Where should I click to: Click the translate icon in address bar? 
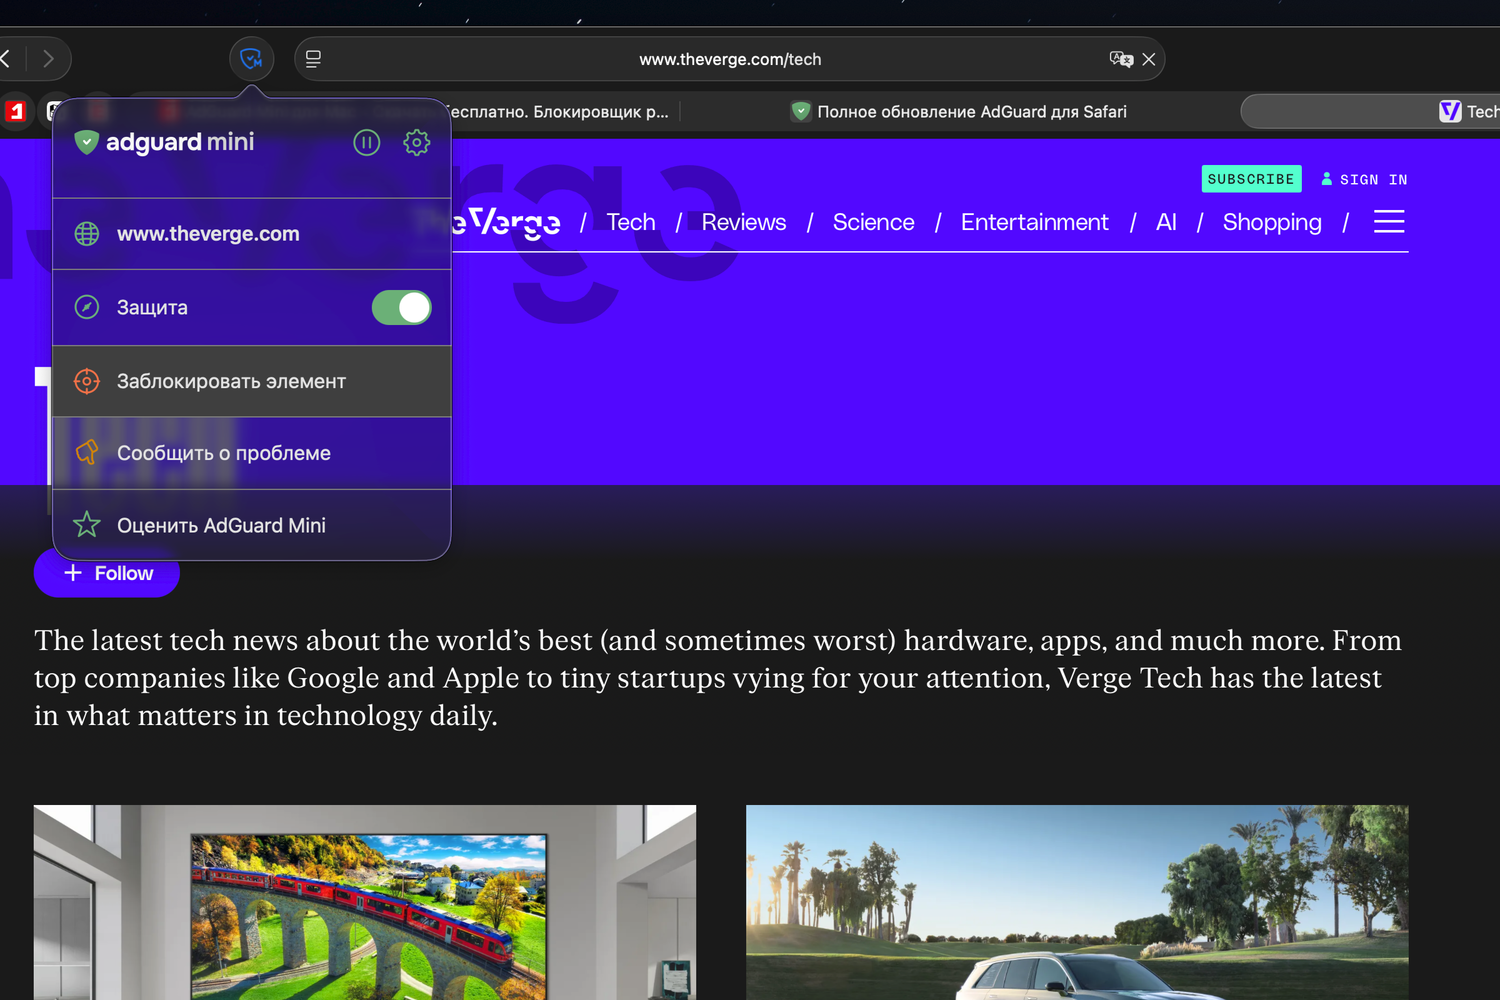click(1121, 59)
